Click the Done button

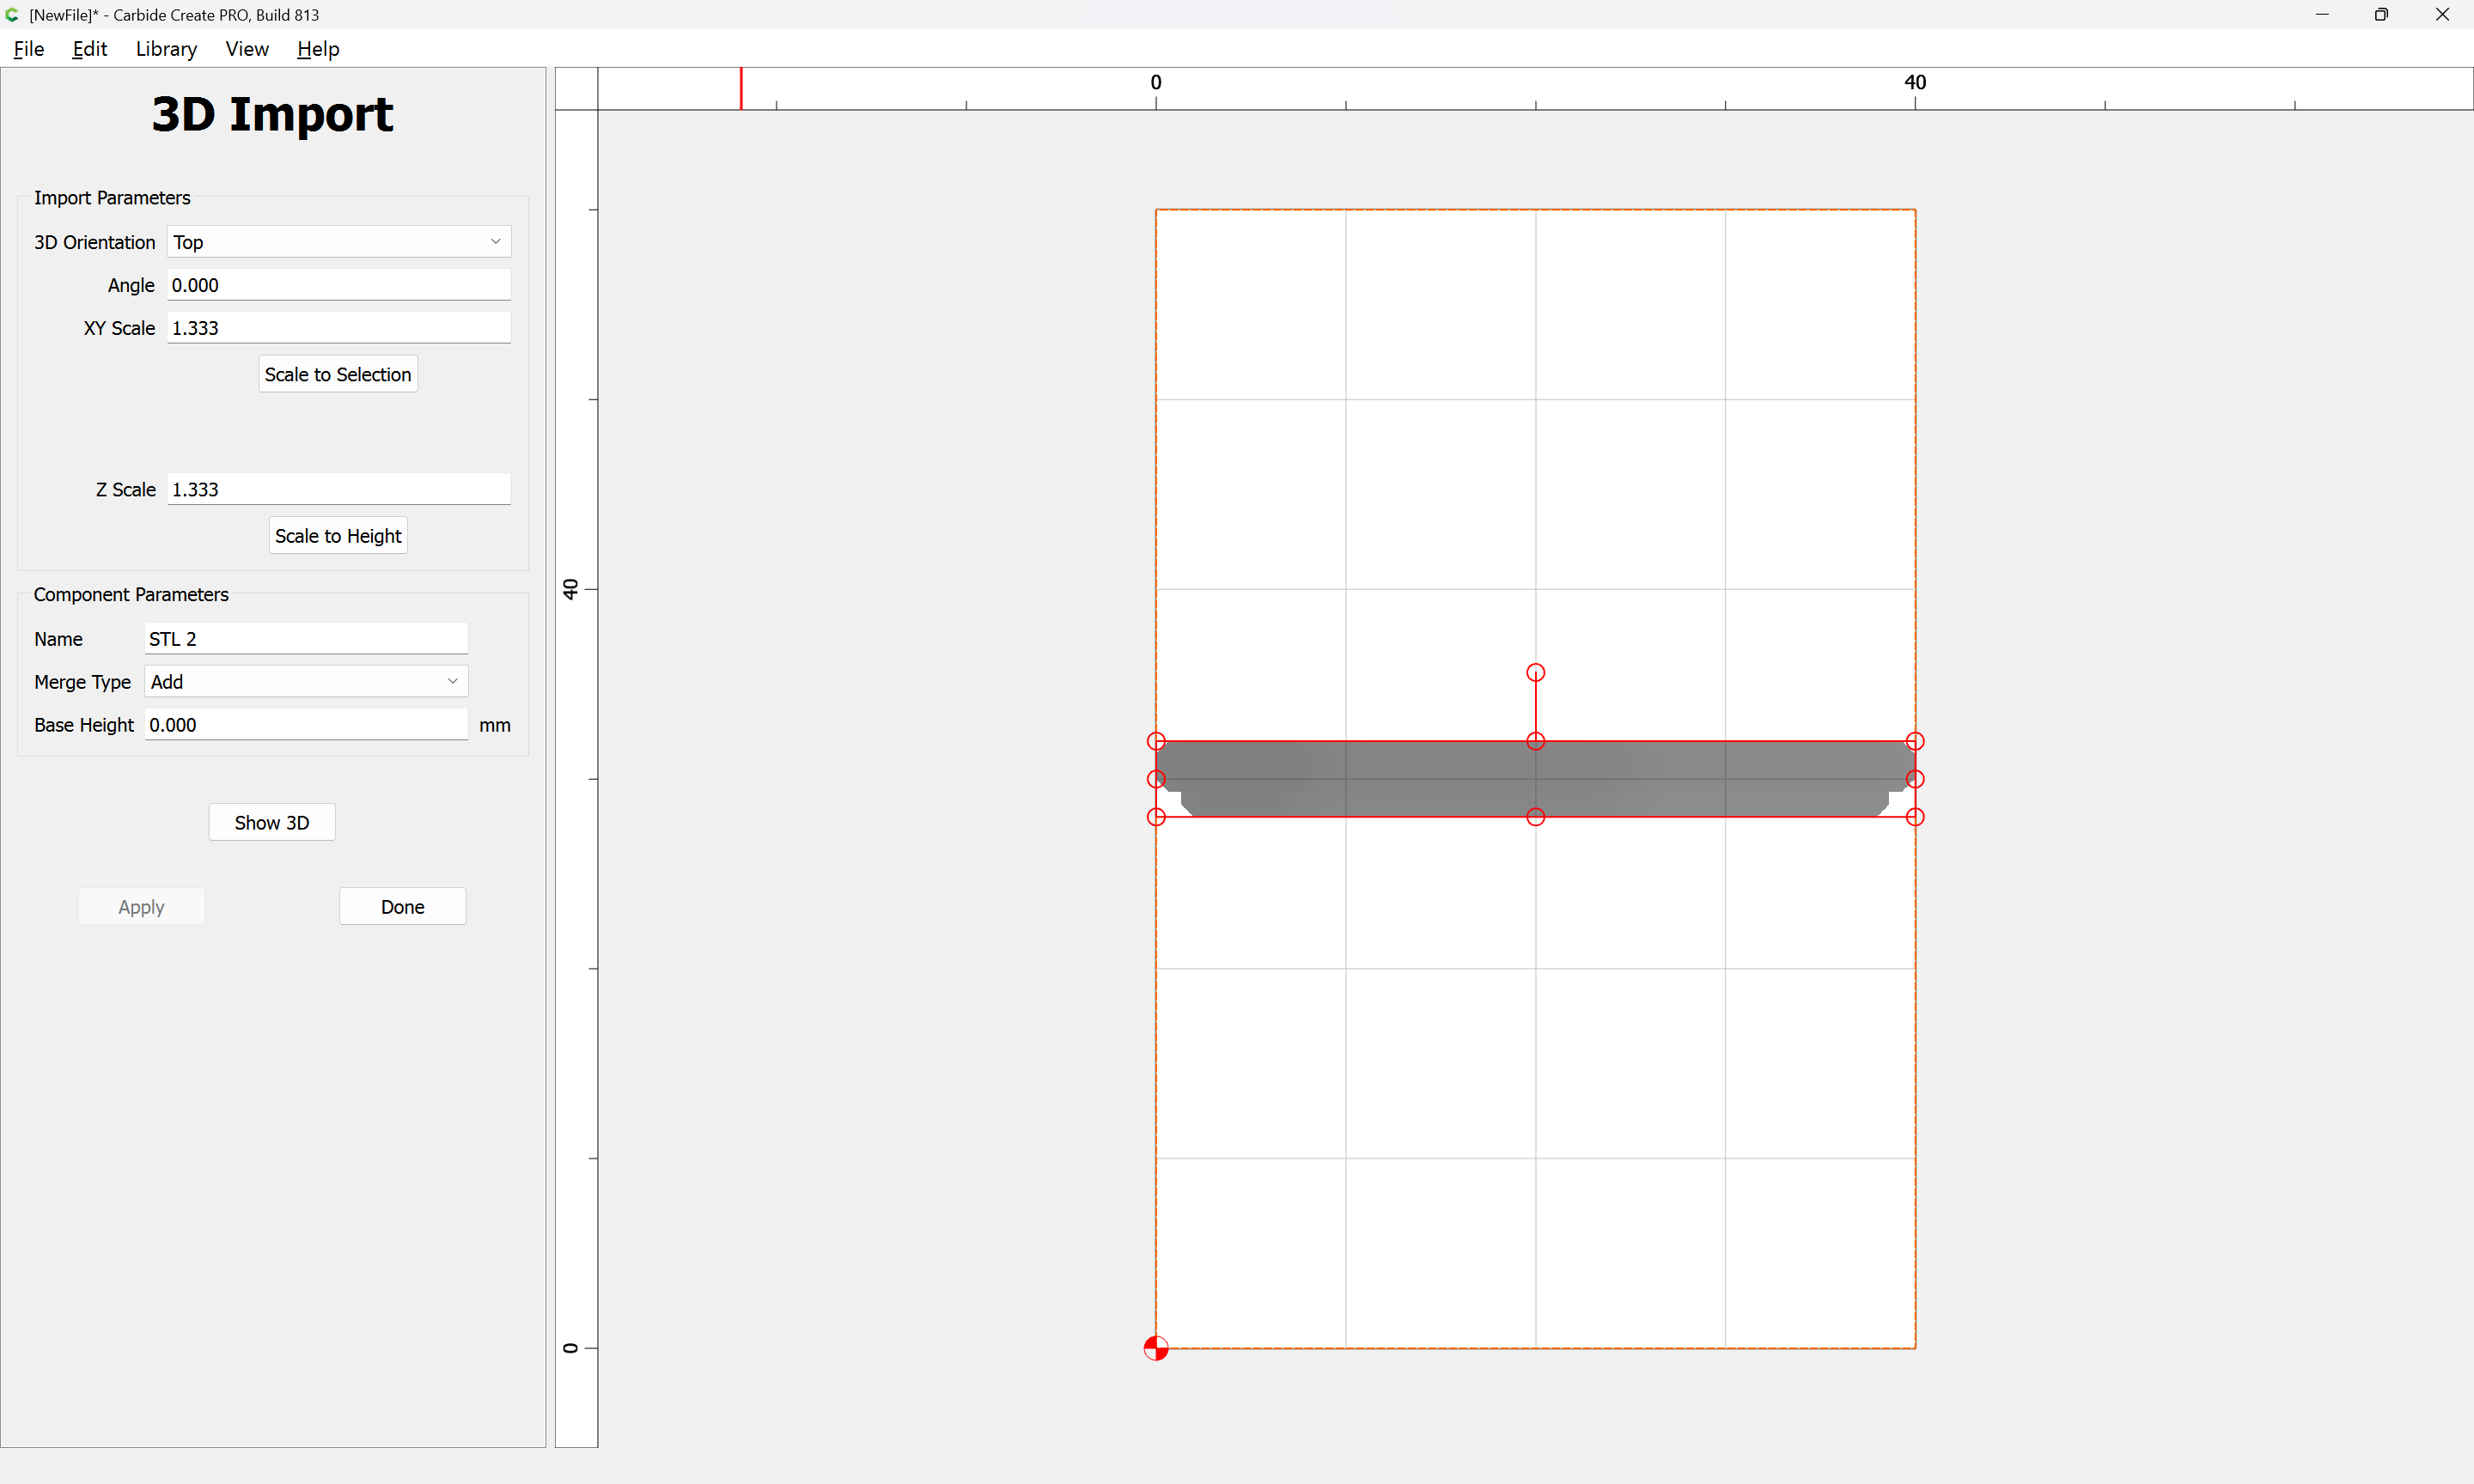pyautogui.click(x=402, y=907)
